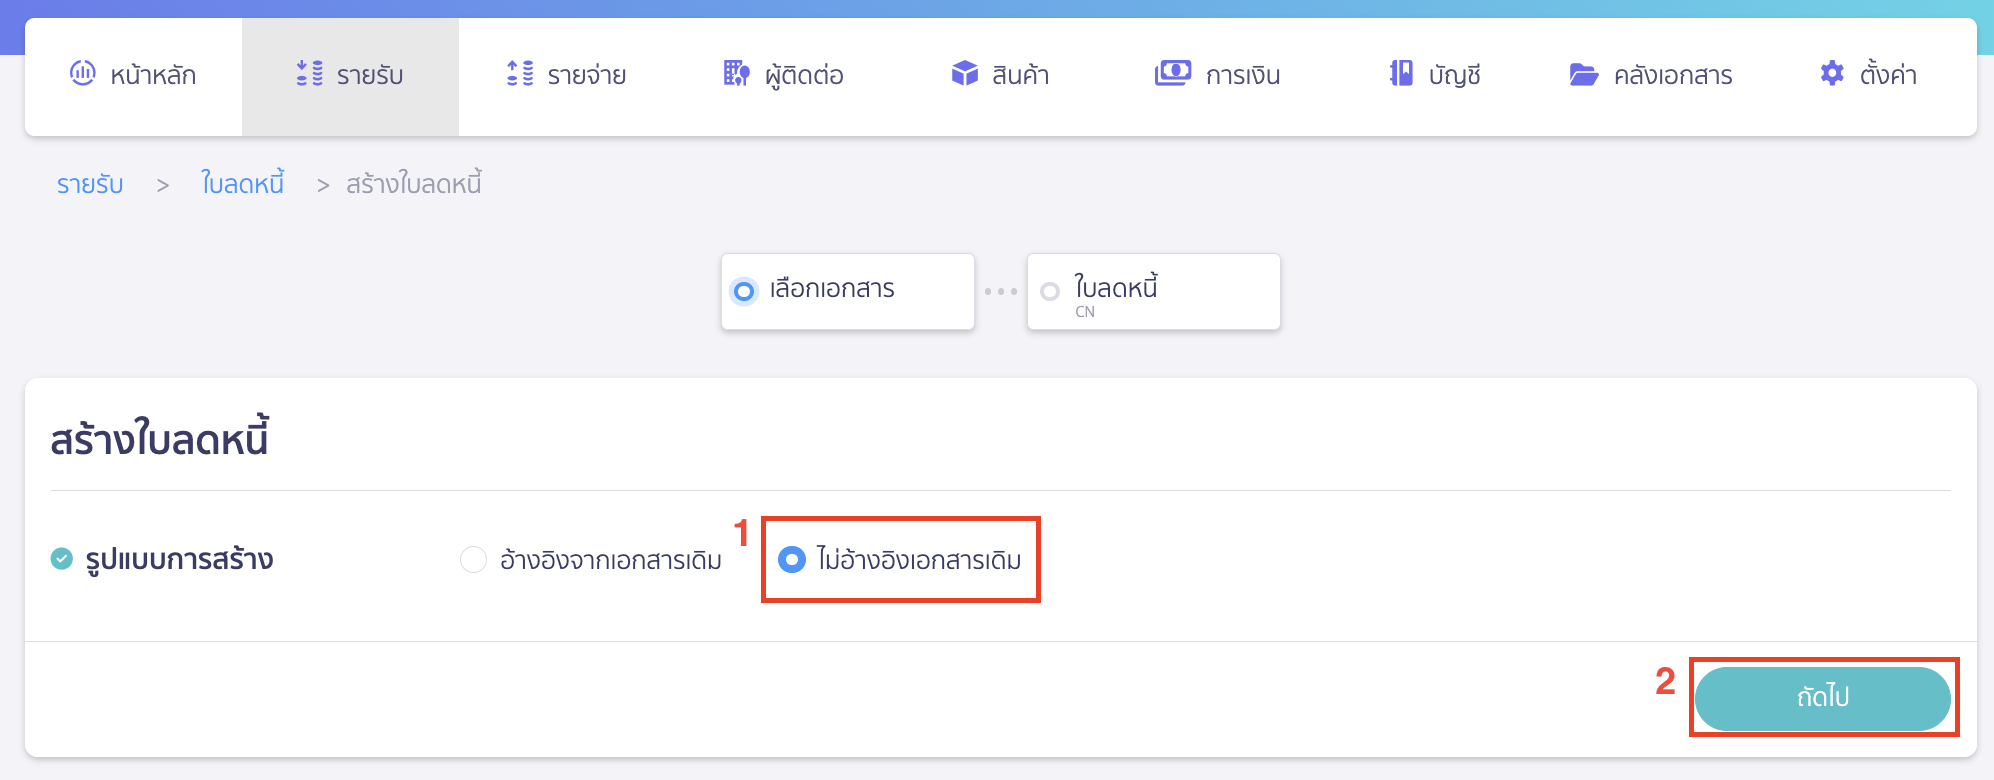Click the หน้าหลัก dashboard icon
1994x780 pixels.
(x=84, y=73)
